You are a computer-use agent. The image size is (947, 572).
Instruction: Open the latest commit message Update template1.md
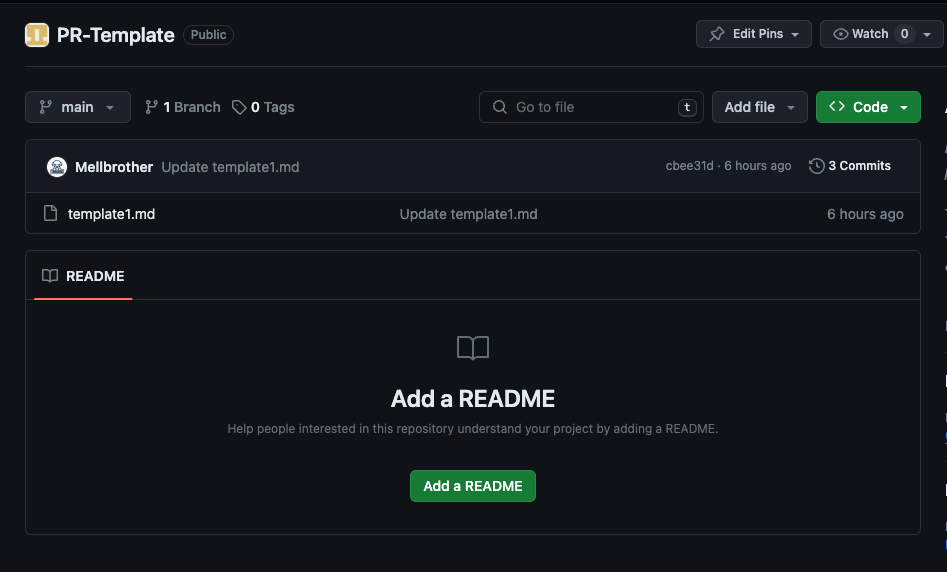pyautogui.click(x=230, y=167)
